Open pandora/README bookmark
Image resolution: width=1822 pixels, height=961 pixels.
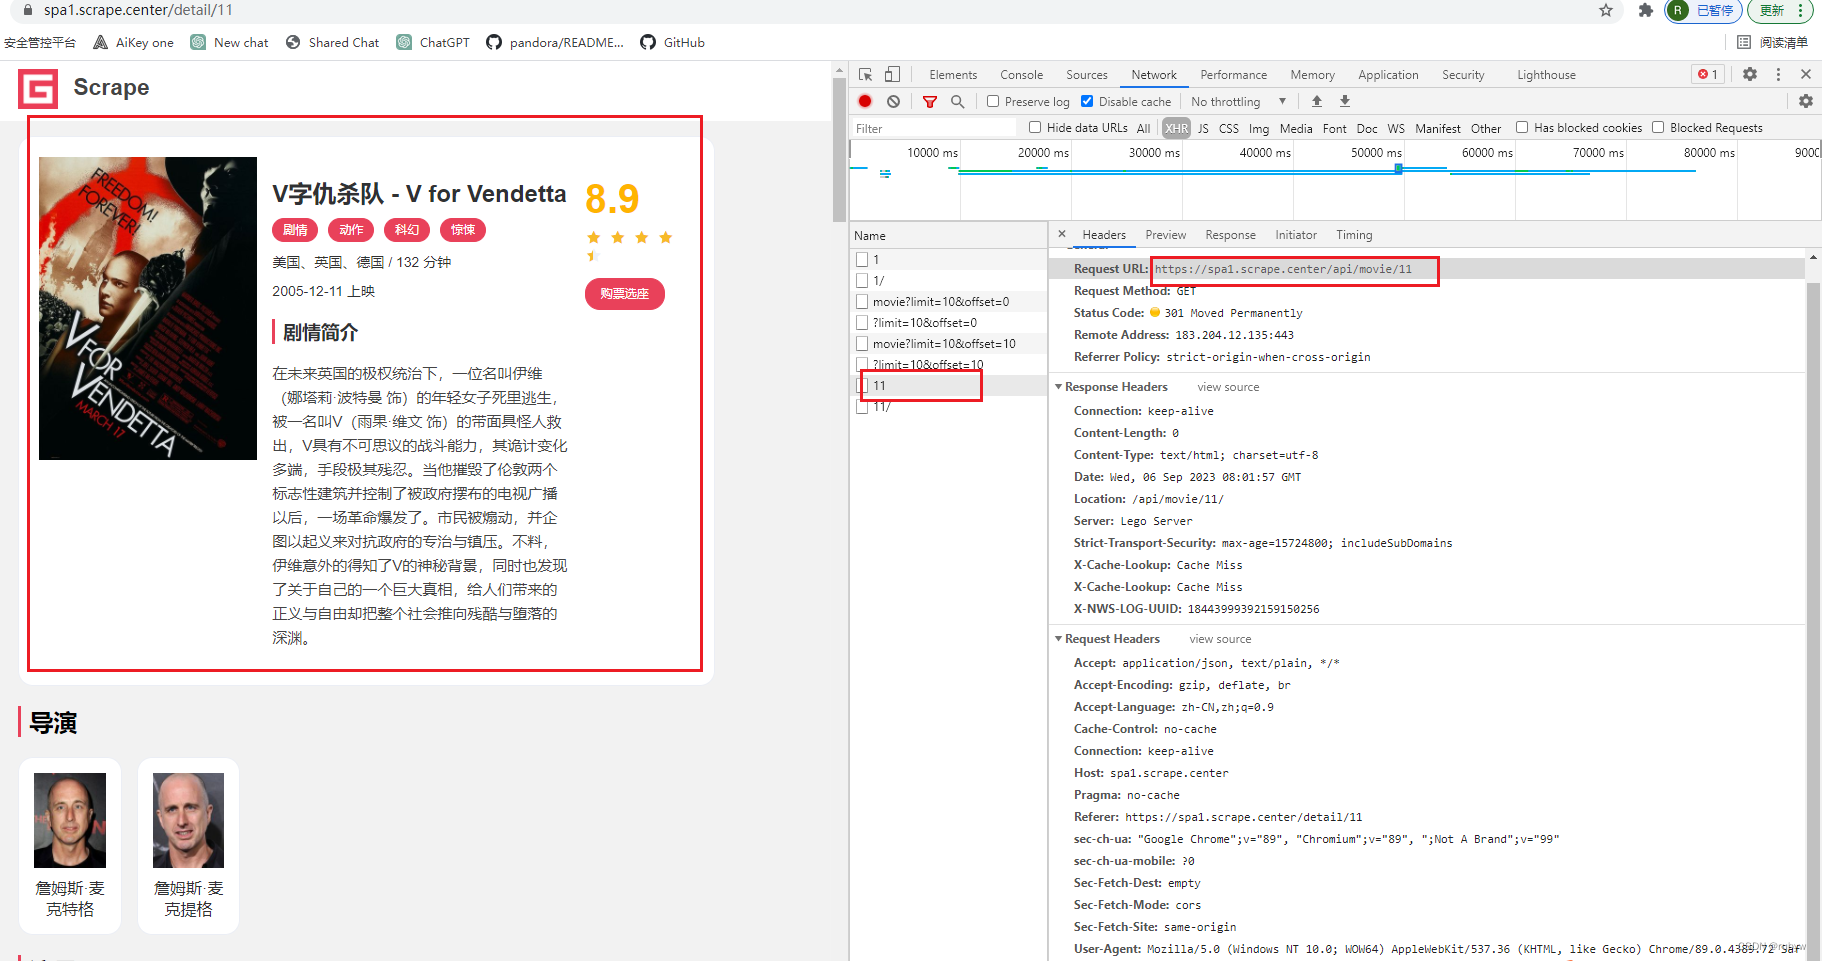(x=555, y=42)
